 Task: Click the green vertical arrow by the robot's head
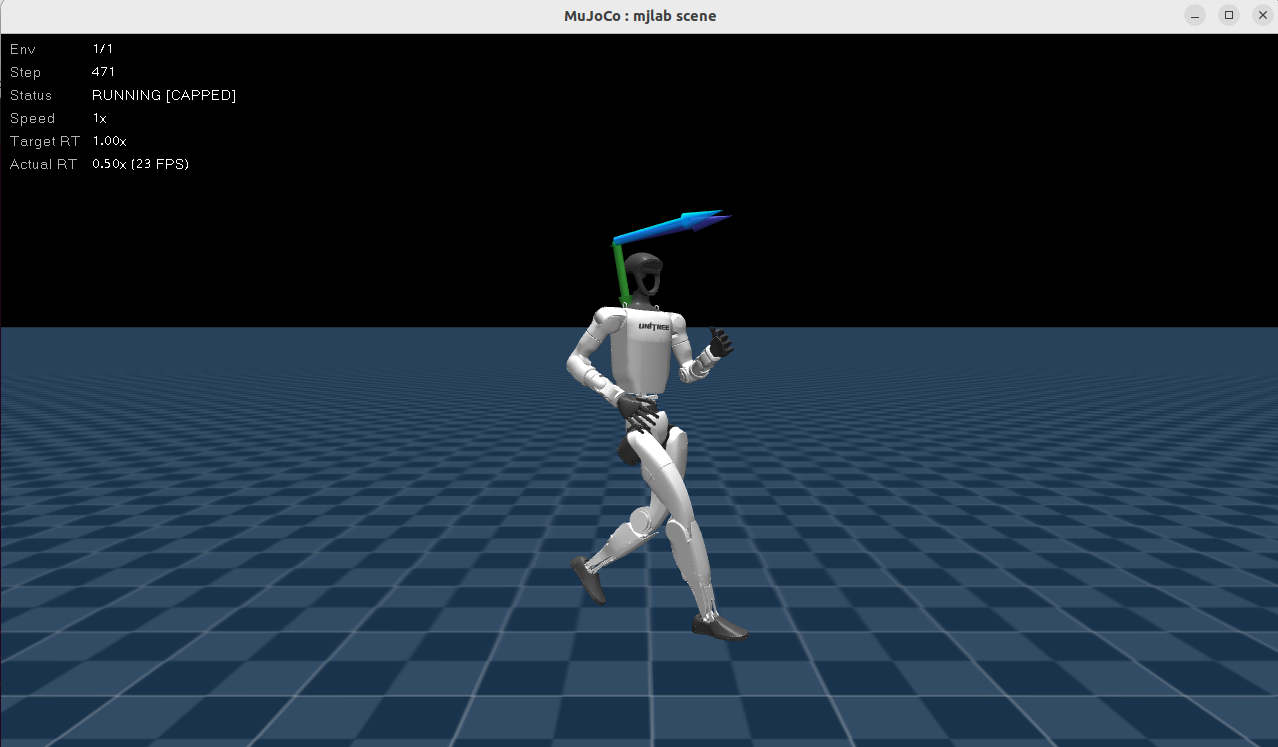[x=621, y=272]
